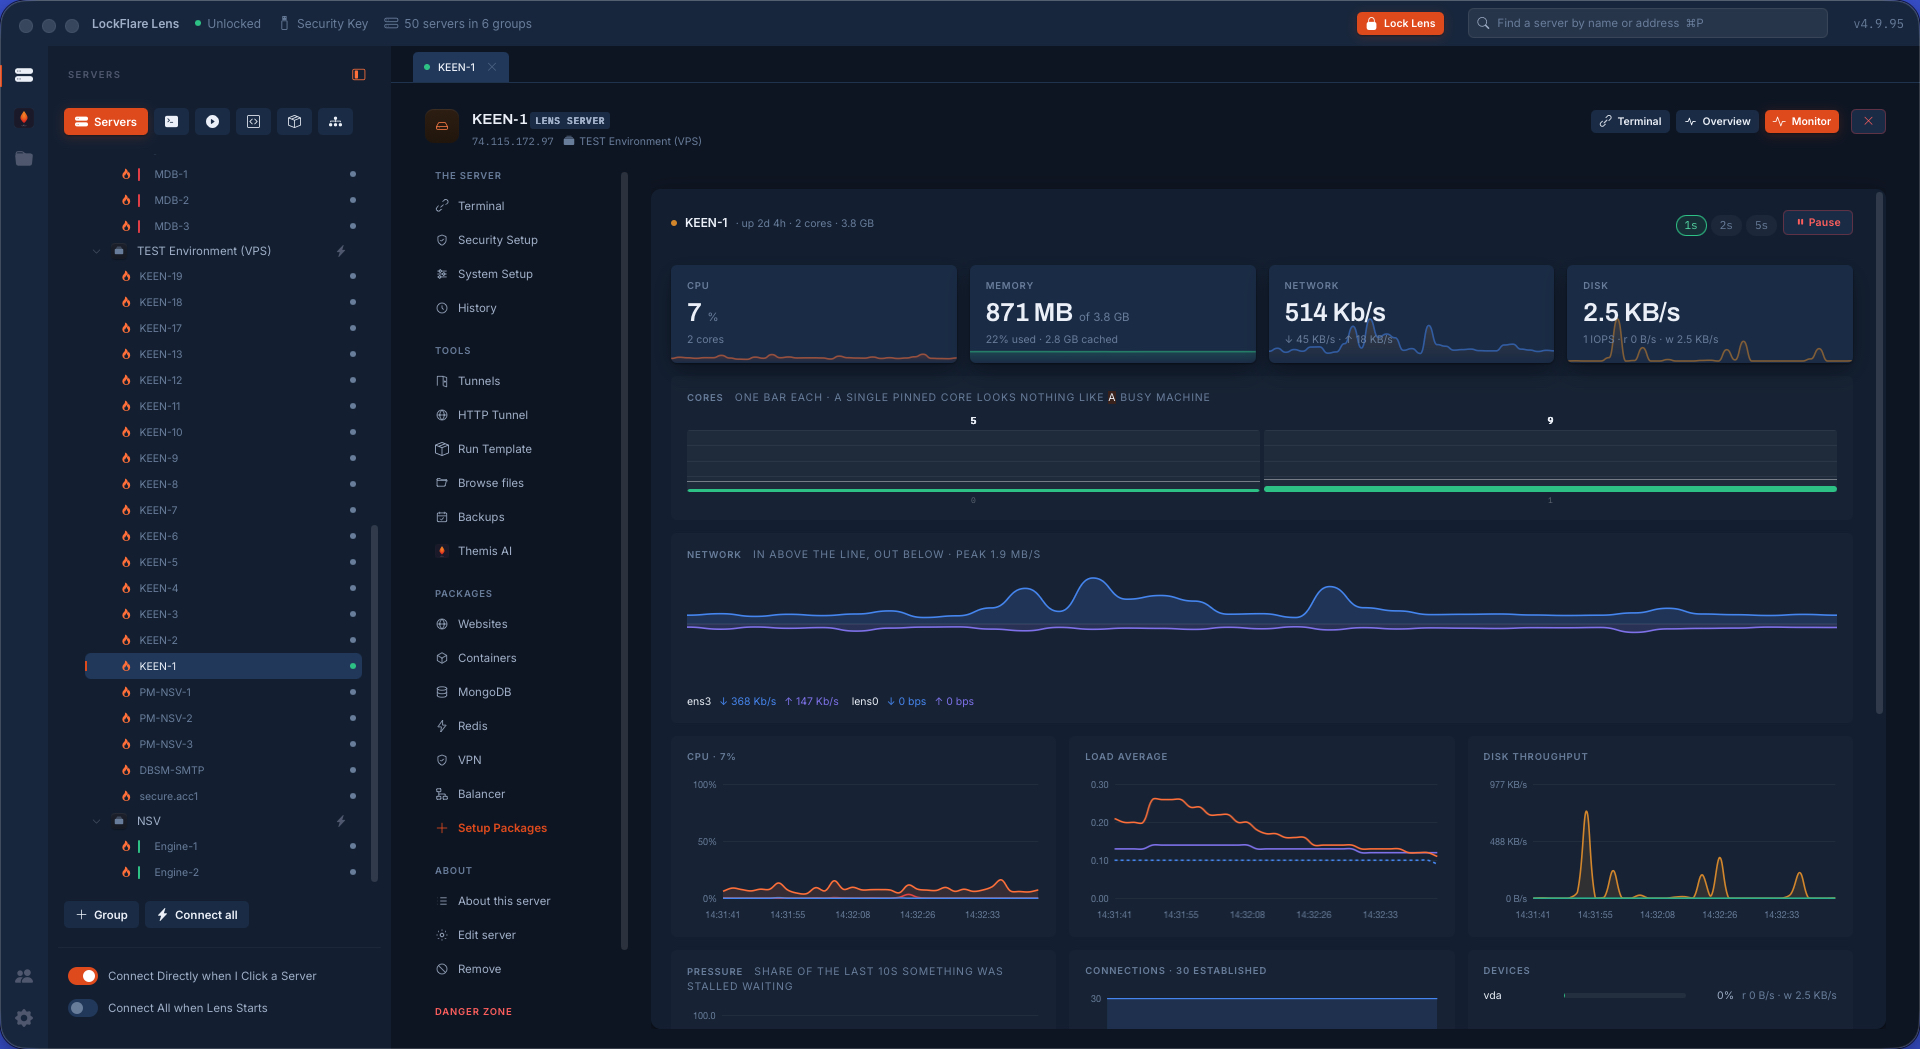Collapse the TEST Environment (VPS) group
Image resolution: width=1920 pixels, height=1049 pixels.
[x=97, y=251]
